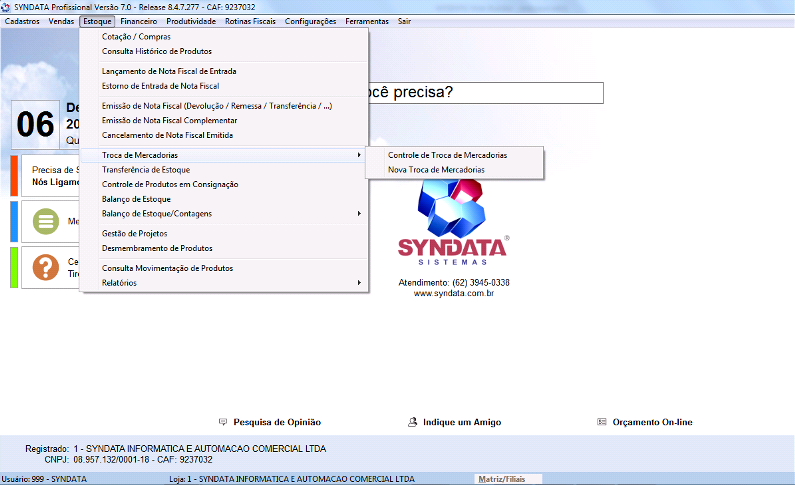Expand the Troca de Mercadorias submenu arrow
Image resolution: width=795 pixels, height=485 pixels.
pyautogui.click(x=359, y=155)
